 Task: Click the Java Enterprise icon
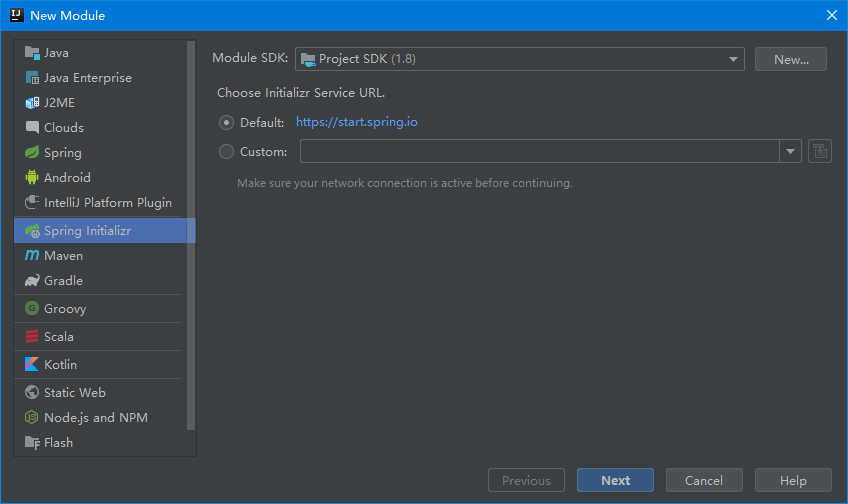click(x=32, y=78)
